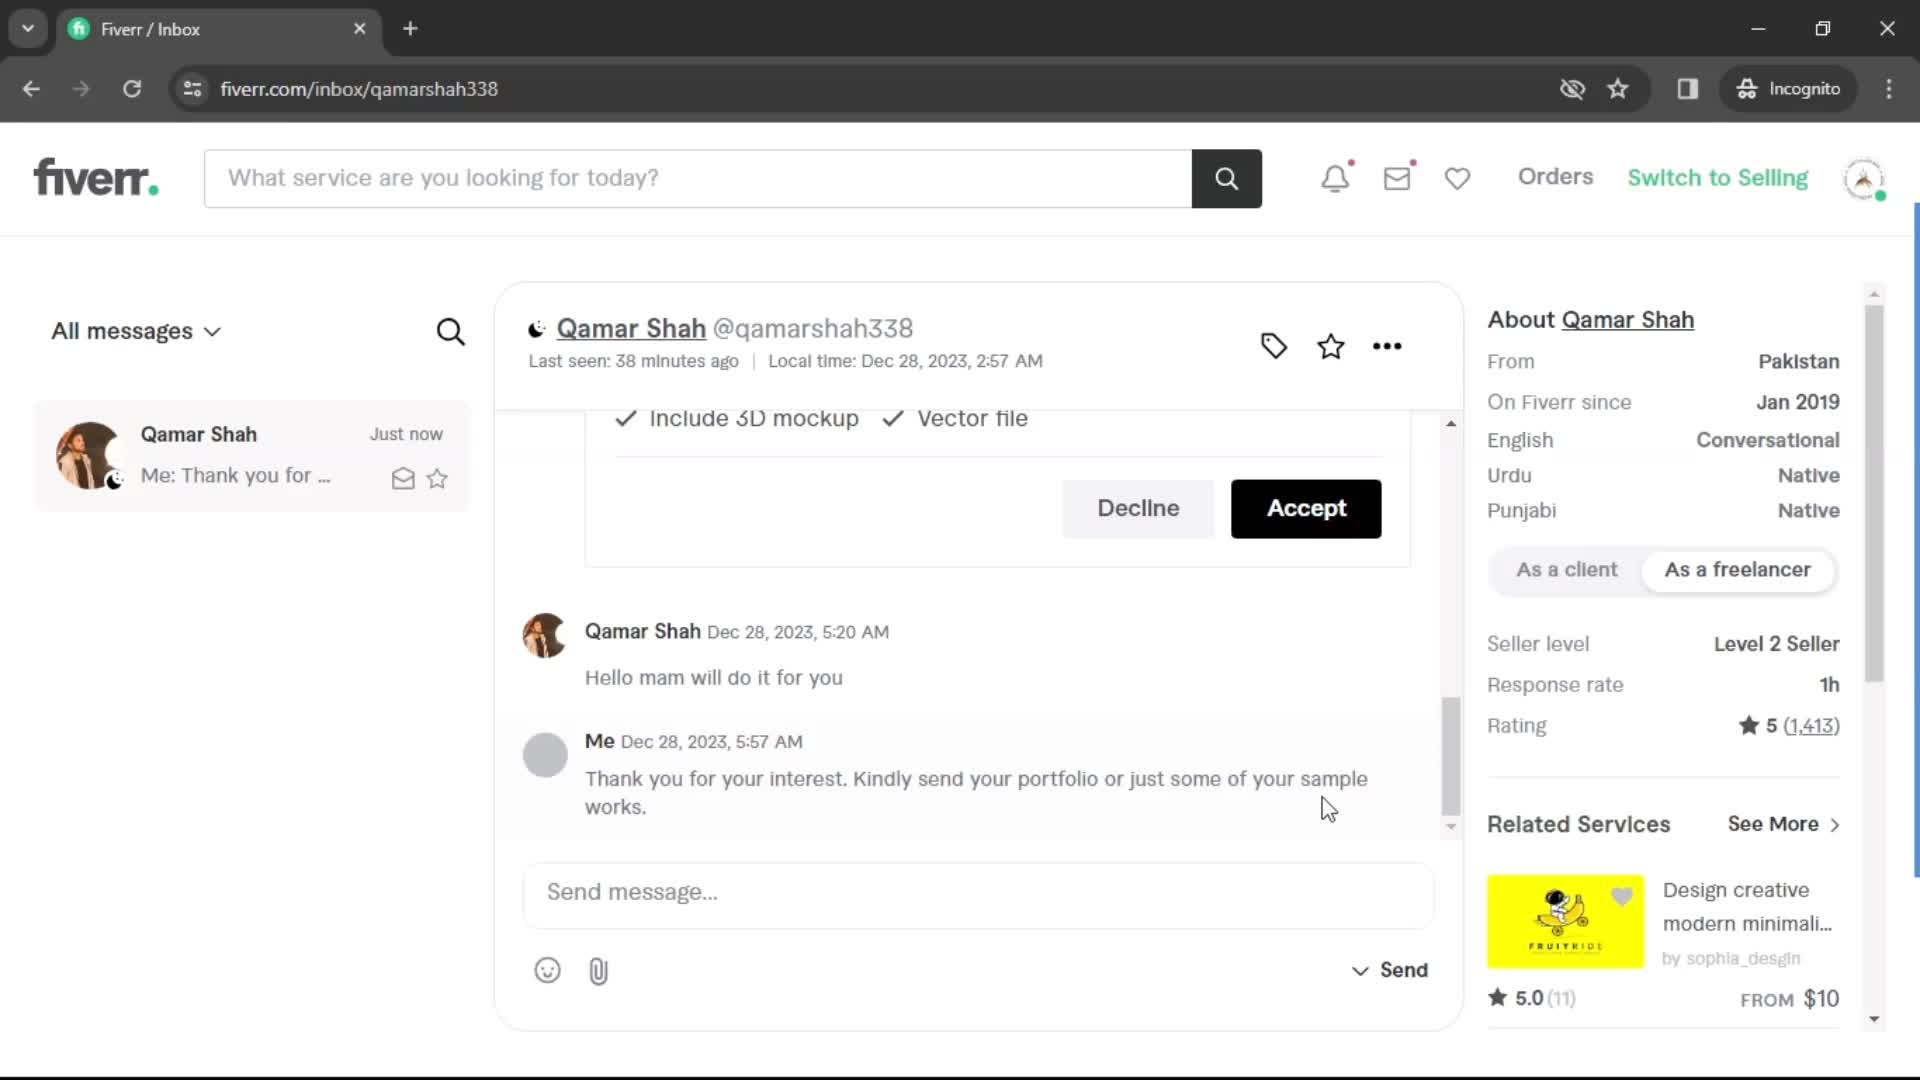The image size is (1920, 1080).
Task: Open a new browser tab
Action: (410, 29)
